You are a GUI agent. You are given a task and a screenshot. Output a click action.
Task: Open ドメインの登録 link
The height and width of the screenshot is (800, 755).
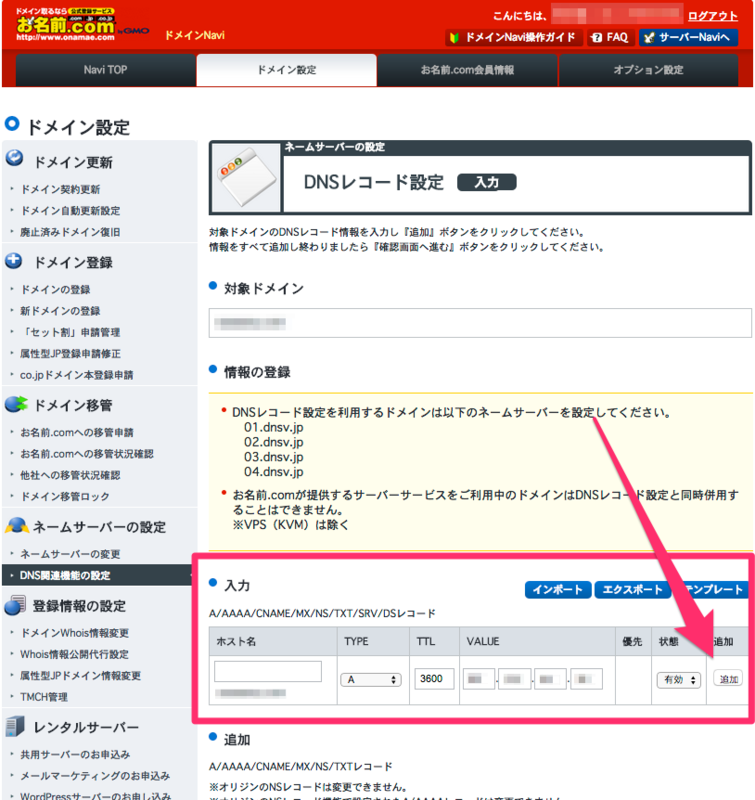click(x=55, y=289)
